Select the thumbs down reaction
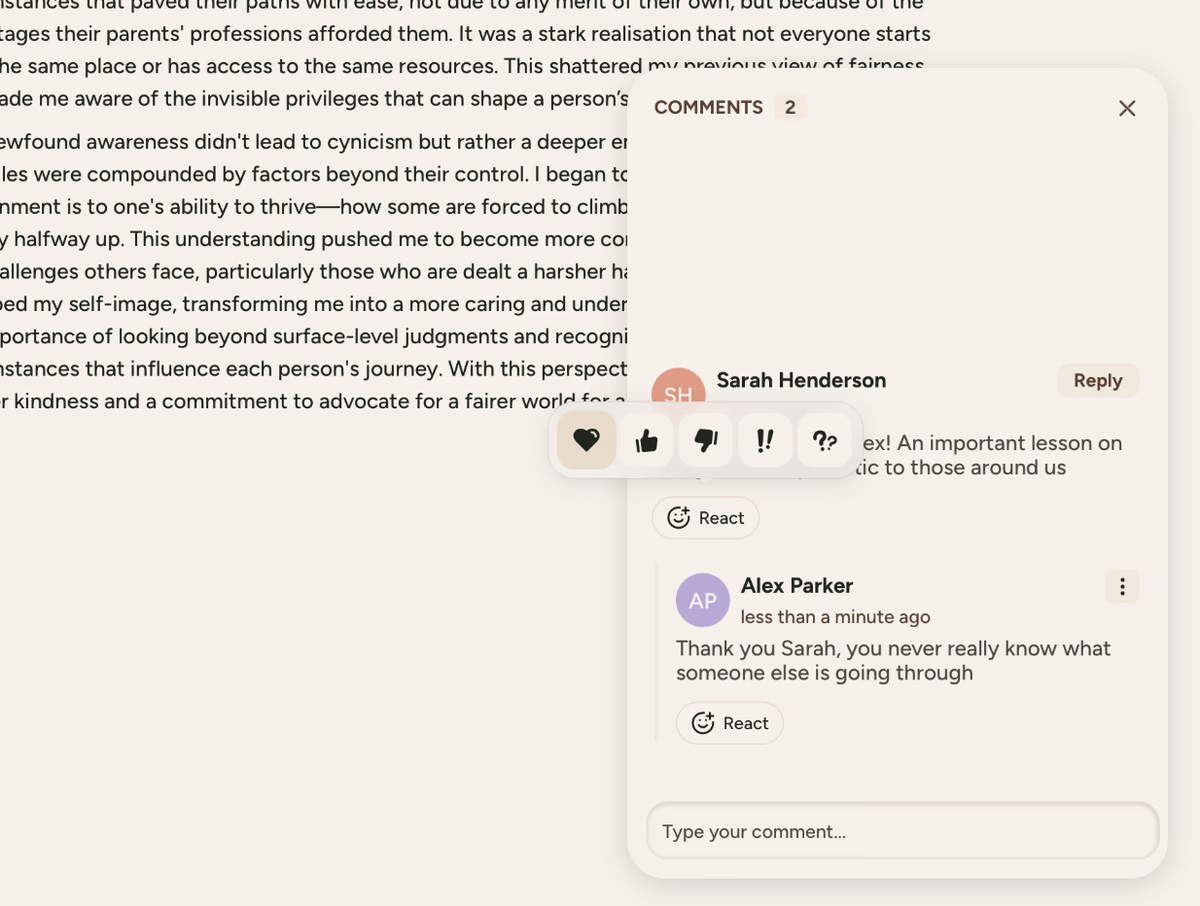 706,440
